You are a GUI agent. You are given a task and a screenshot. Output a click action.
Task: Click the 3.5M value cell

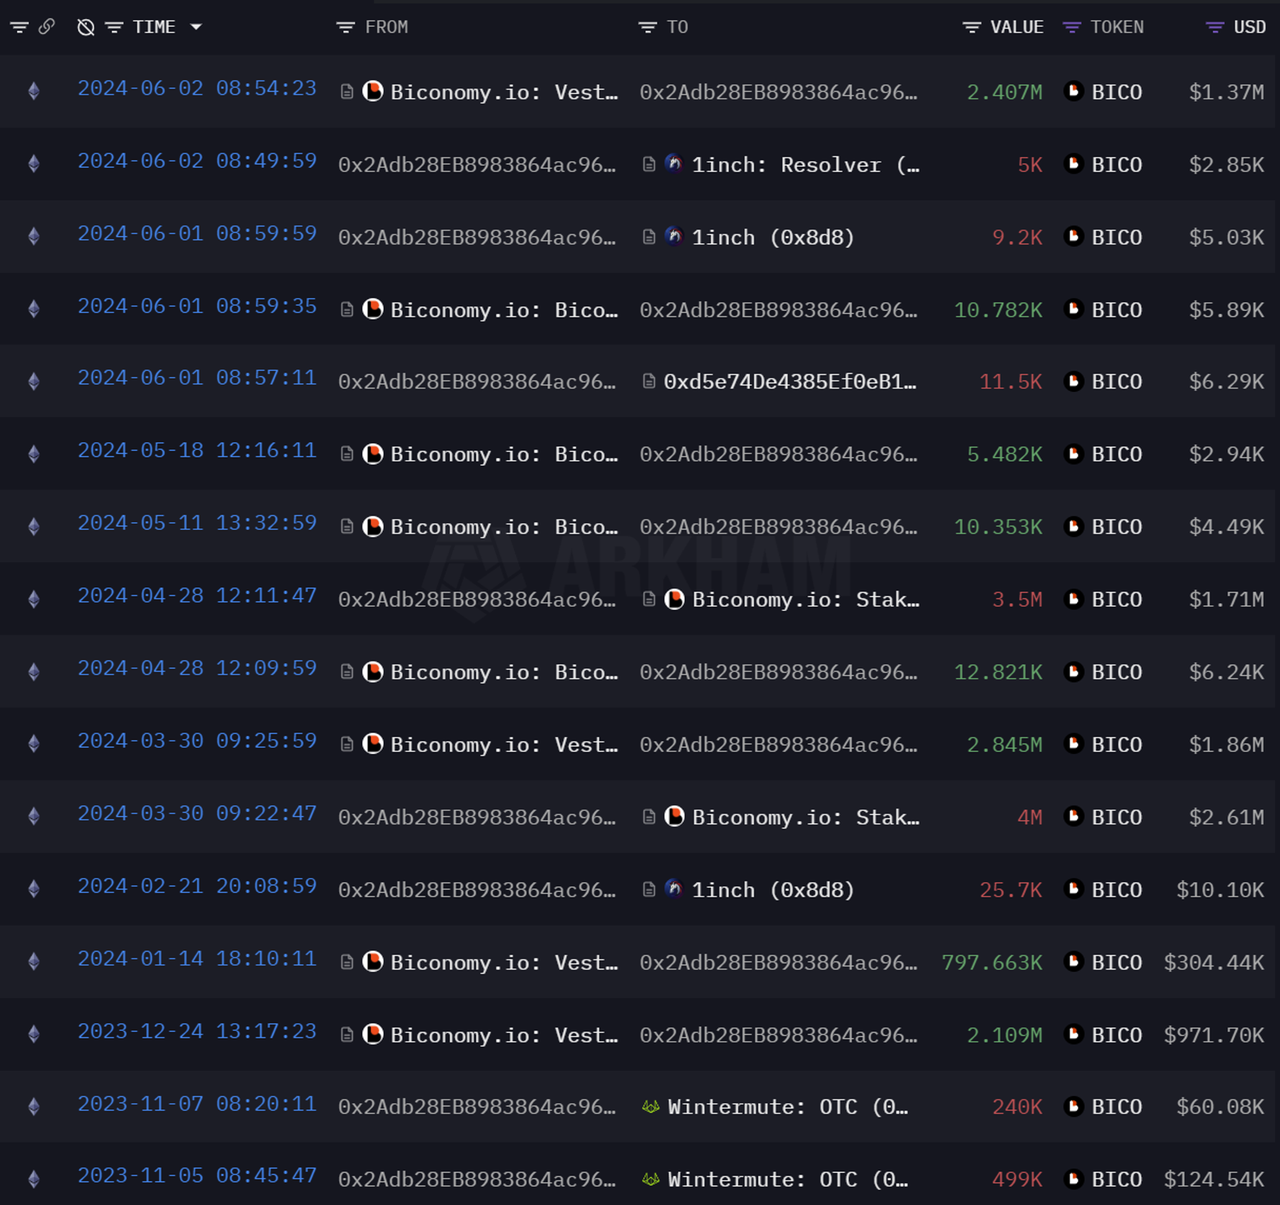point(1018,599)
